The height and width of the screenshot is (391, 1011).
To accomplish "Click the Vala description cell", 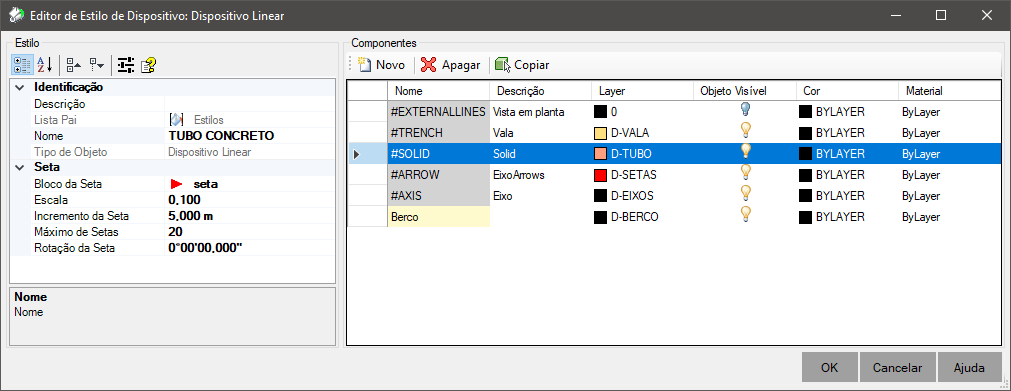I will 540,133.
